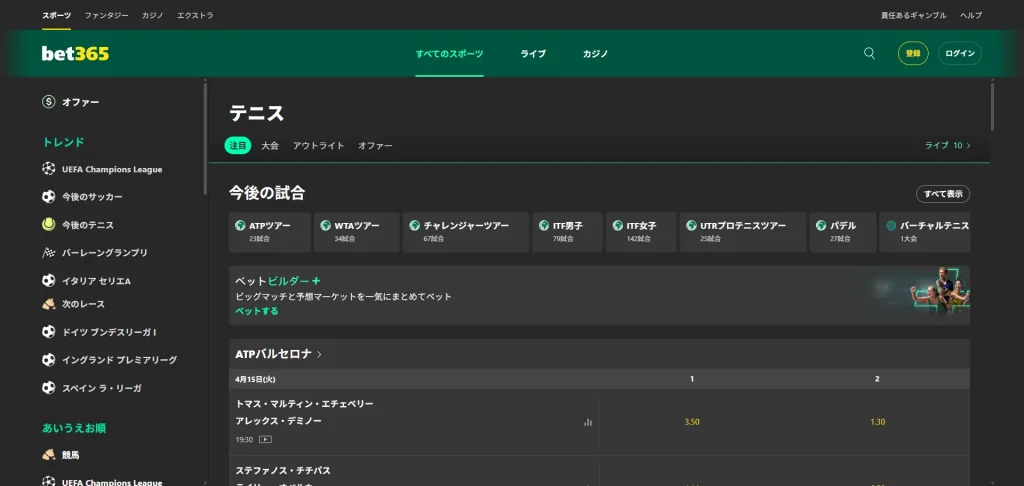
Task: Click tennis ball icon beside 今後のテニス
Action: click(48, 225)
